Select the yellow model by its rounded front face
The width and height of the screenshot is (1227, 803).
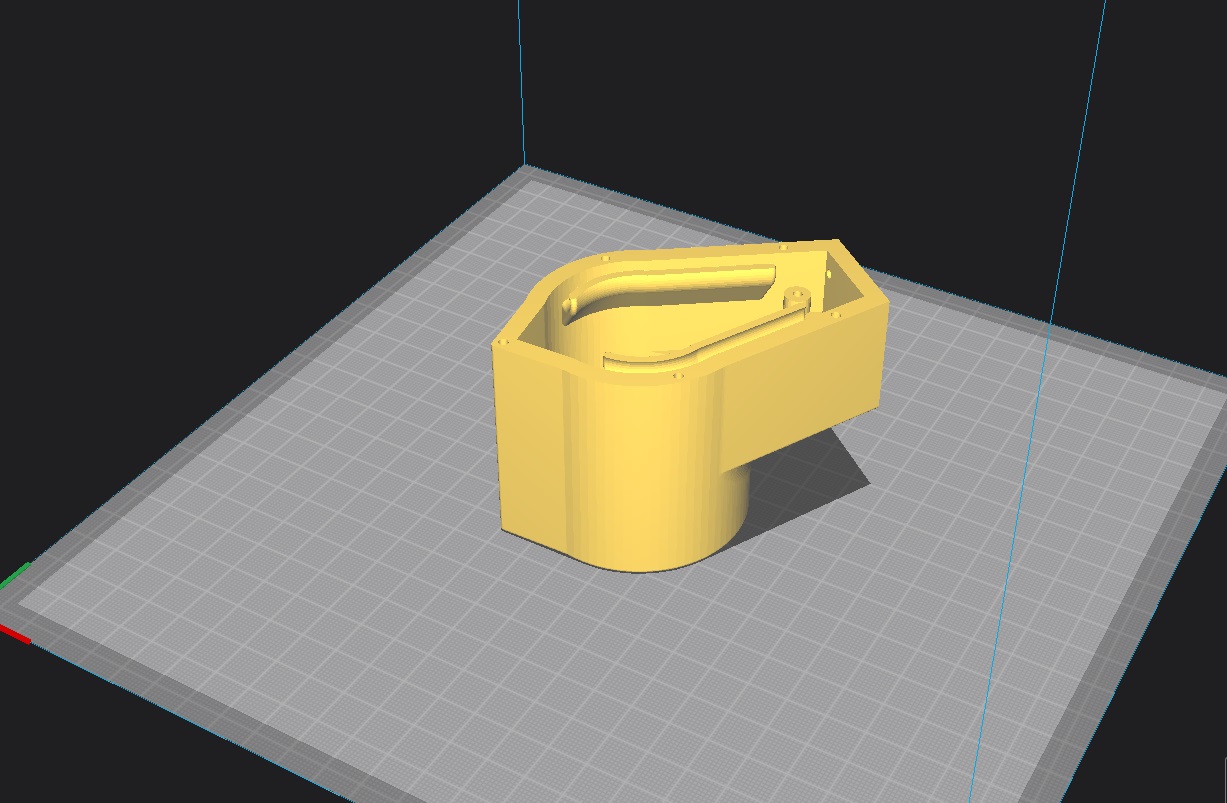click(x=650, y=470)
